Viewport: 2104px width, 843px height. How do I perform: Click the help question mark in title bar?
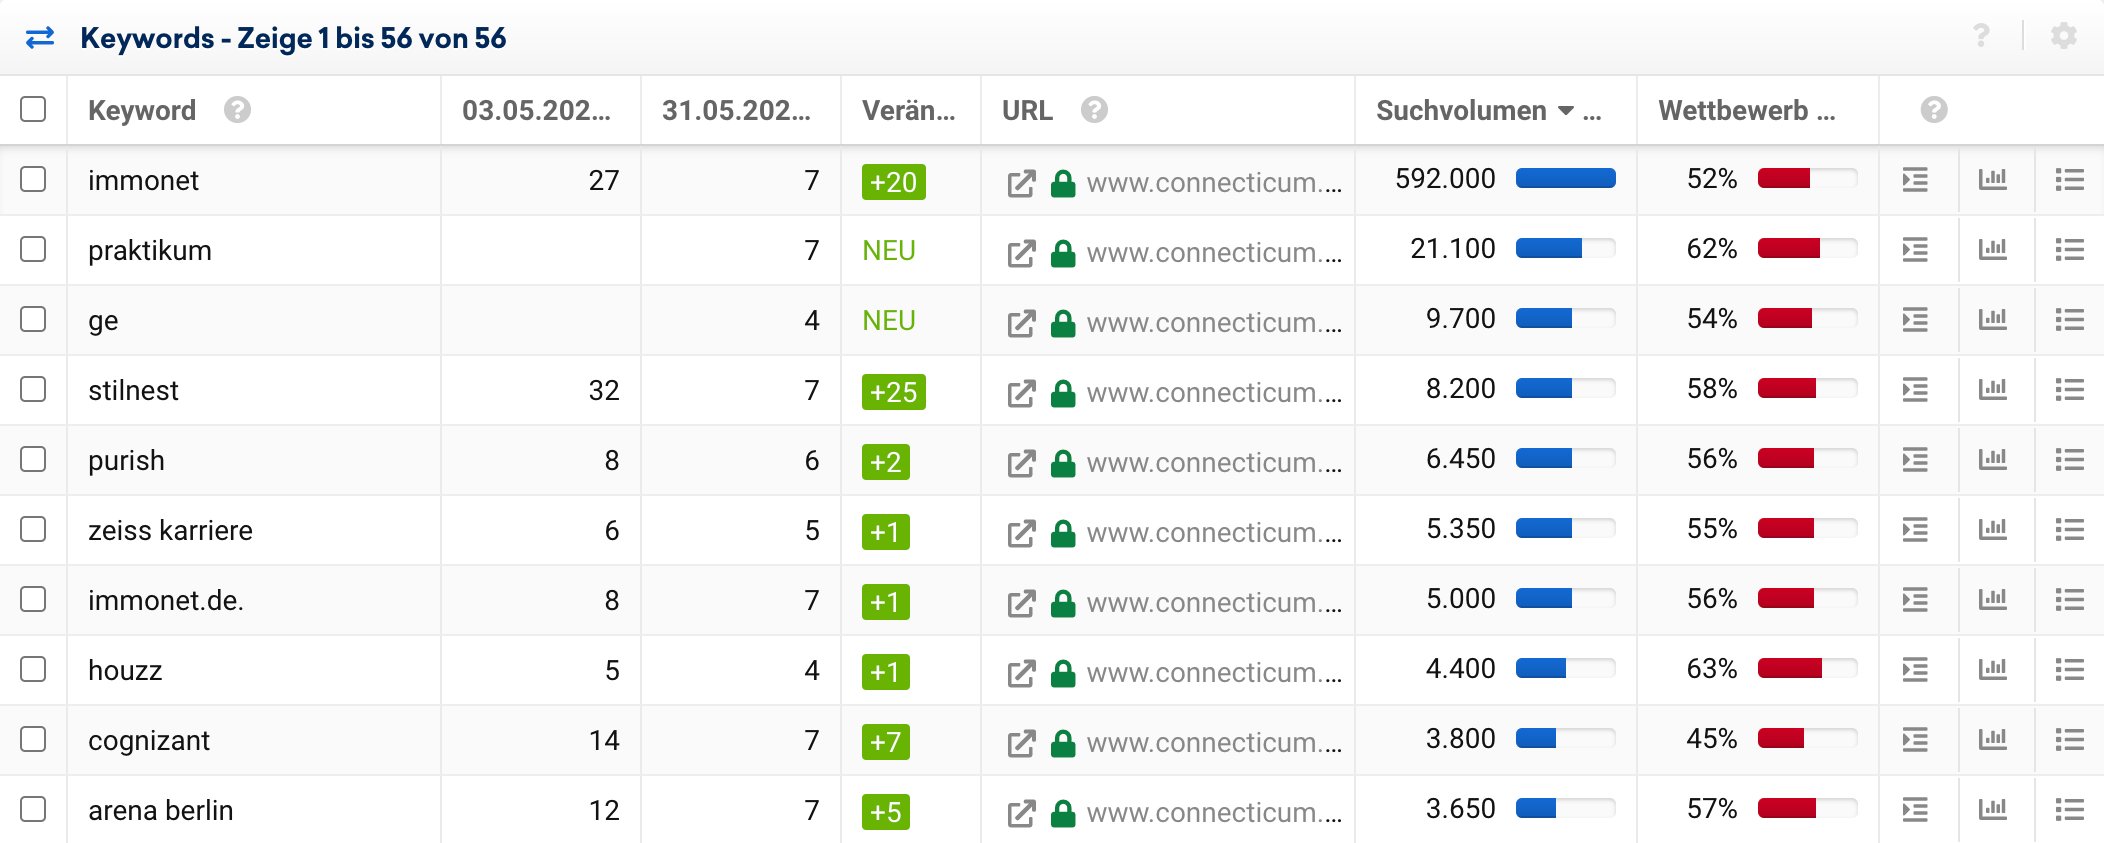coord(1981,37)
